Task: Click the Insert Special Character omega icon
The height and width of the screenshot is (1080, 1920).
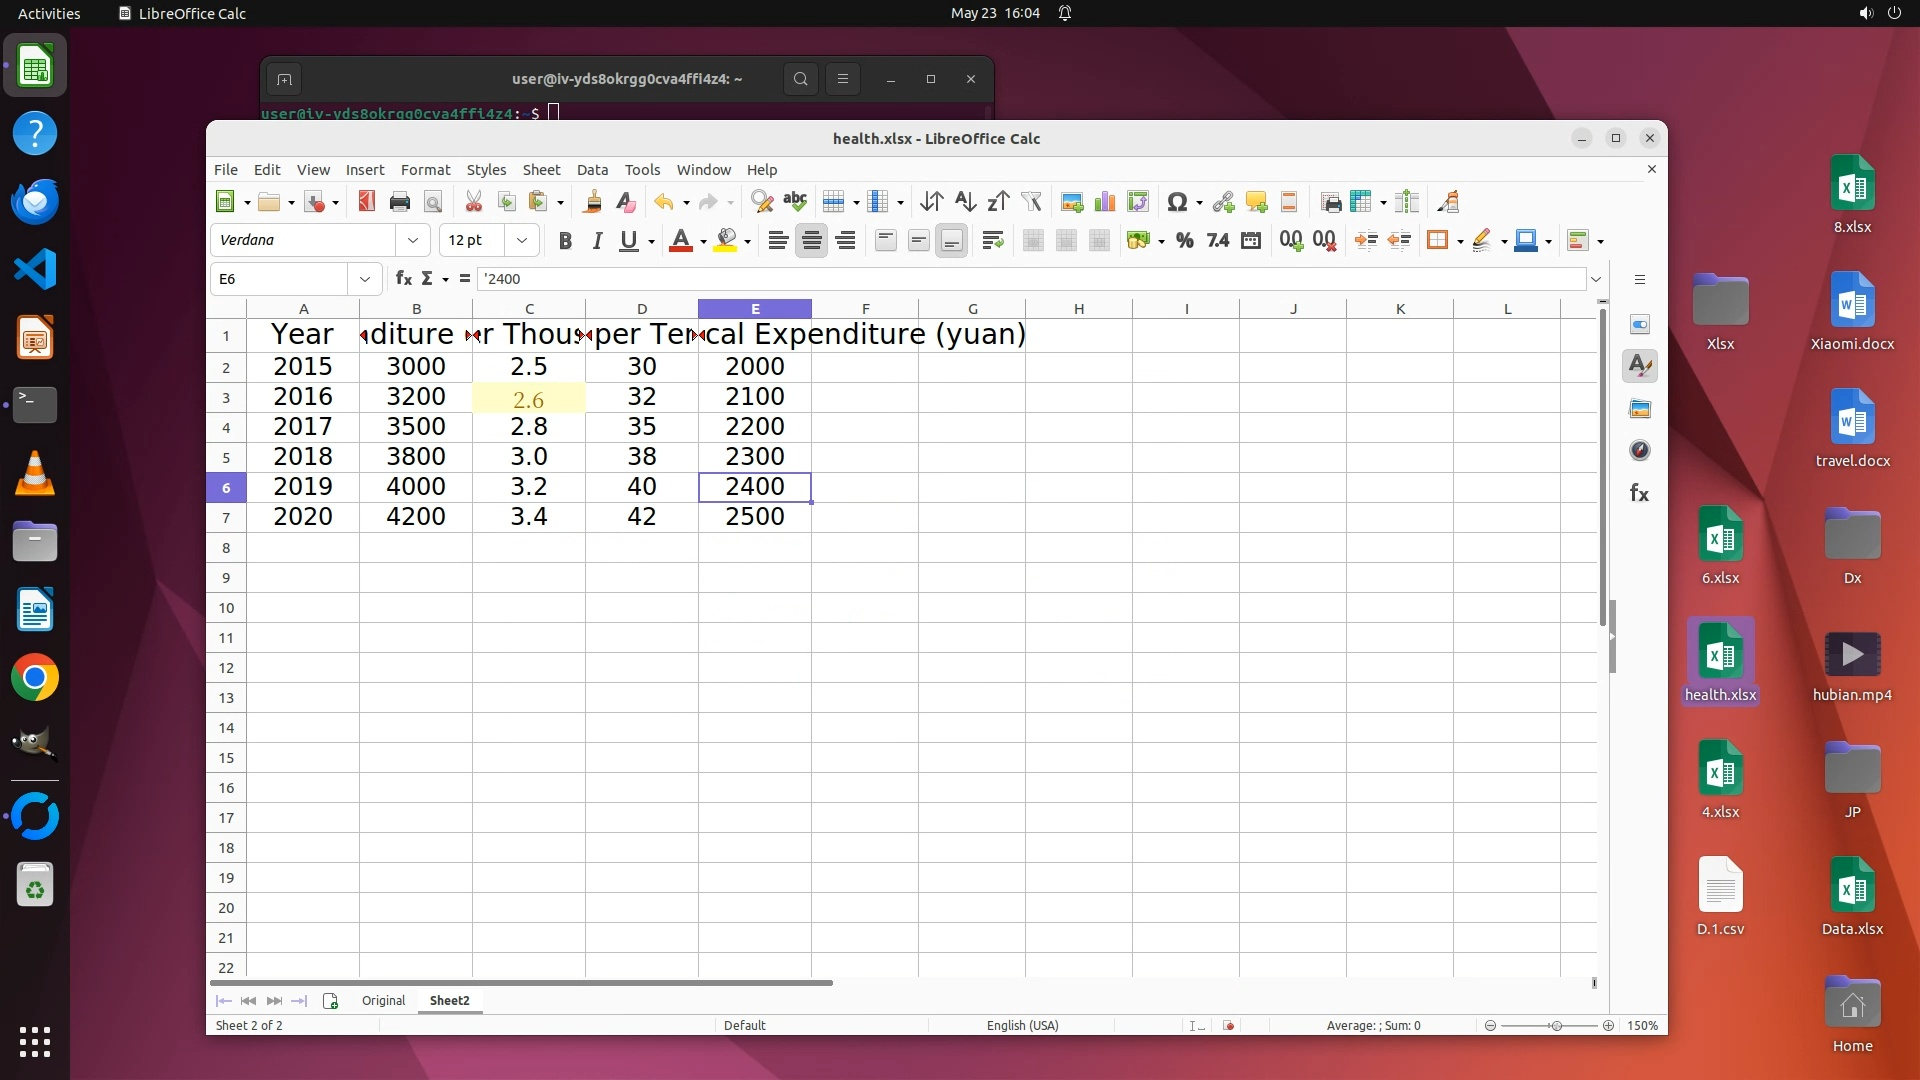Action: (x=1177, y=202)
